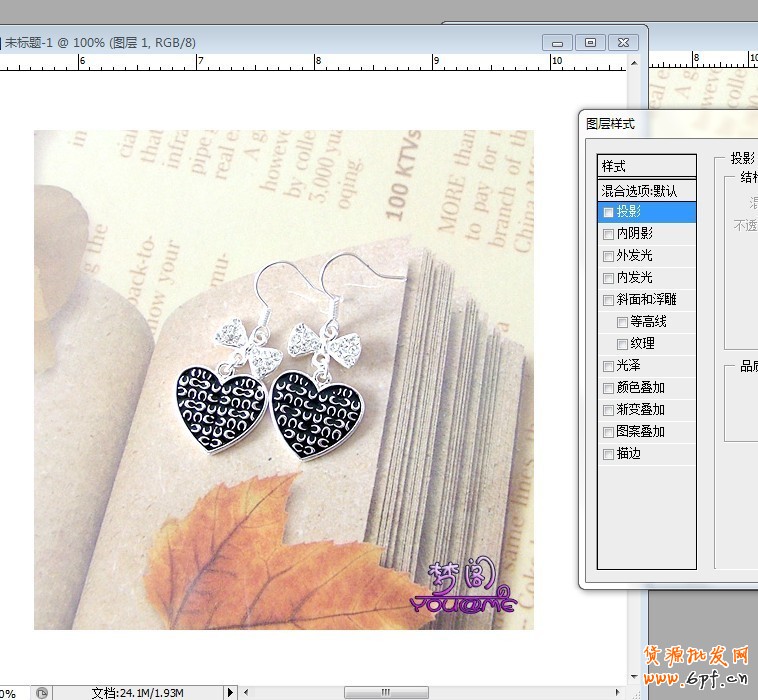This screenshot has height=700, width=758.
Task: Select the 样式 header row
Action: coord(647,166)
